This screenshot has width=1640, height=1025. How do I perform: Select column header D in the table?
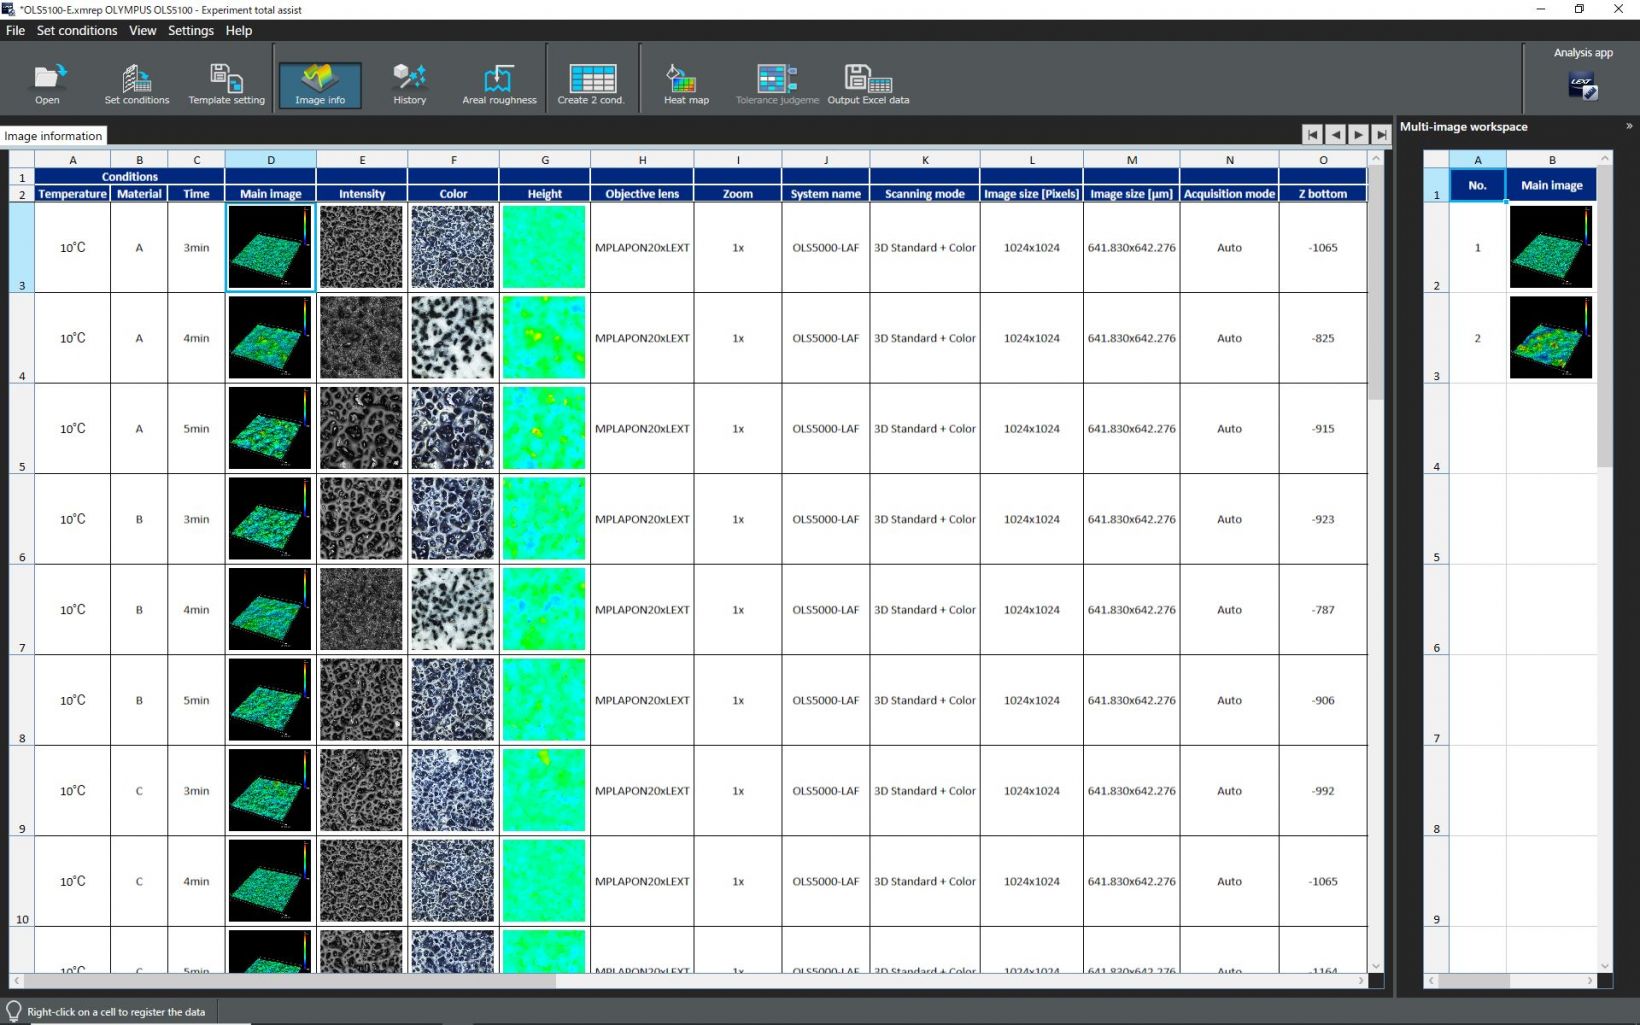coord(270,159)
